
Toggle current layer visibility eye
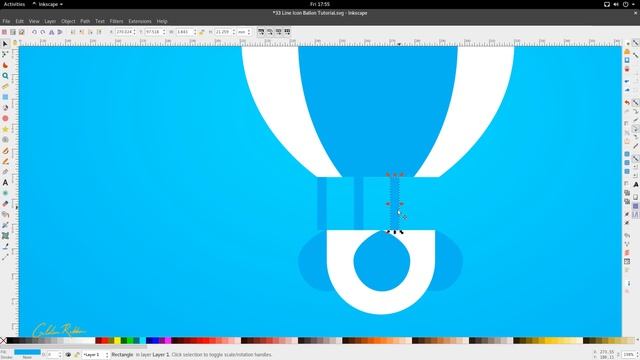click(68, 355)
